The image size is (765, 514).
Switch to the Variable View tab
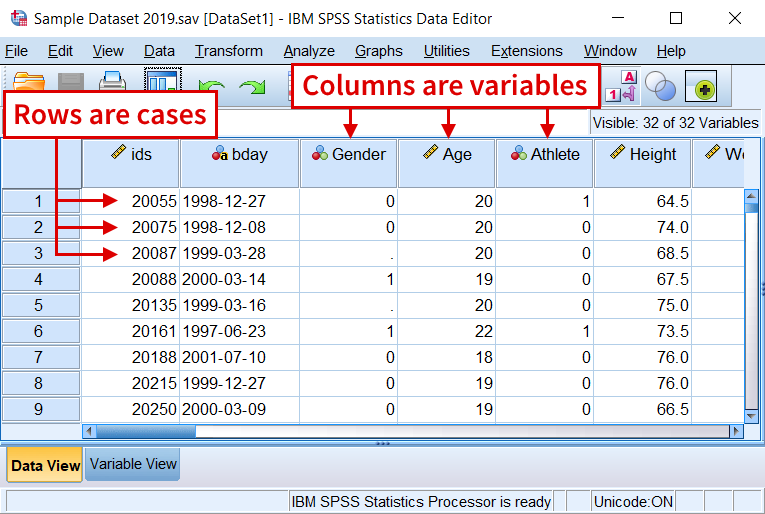(x=133, y=464)
